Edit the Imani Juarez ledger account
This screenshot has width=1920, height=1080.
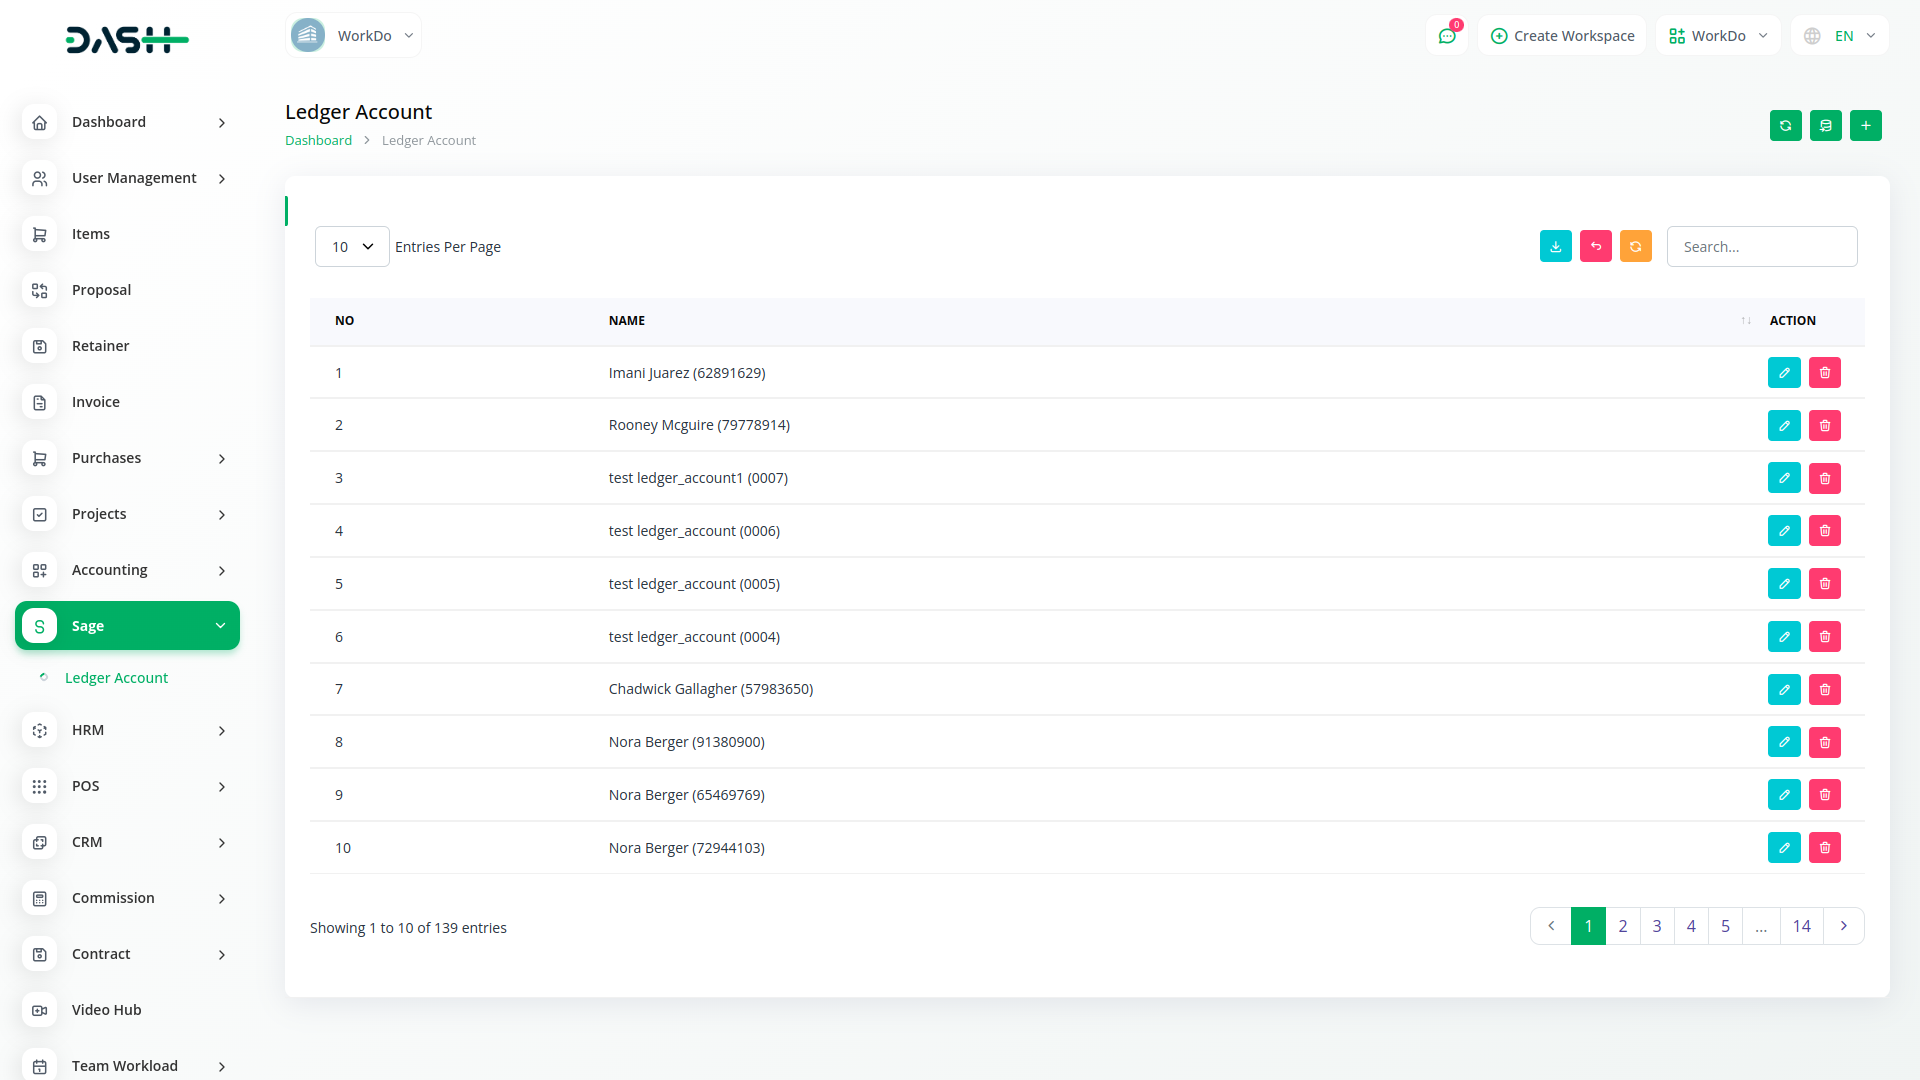pos(1784,372)
